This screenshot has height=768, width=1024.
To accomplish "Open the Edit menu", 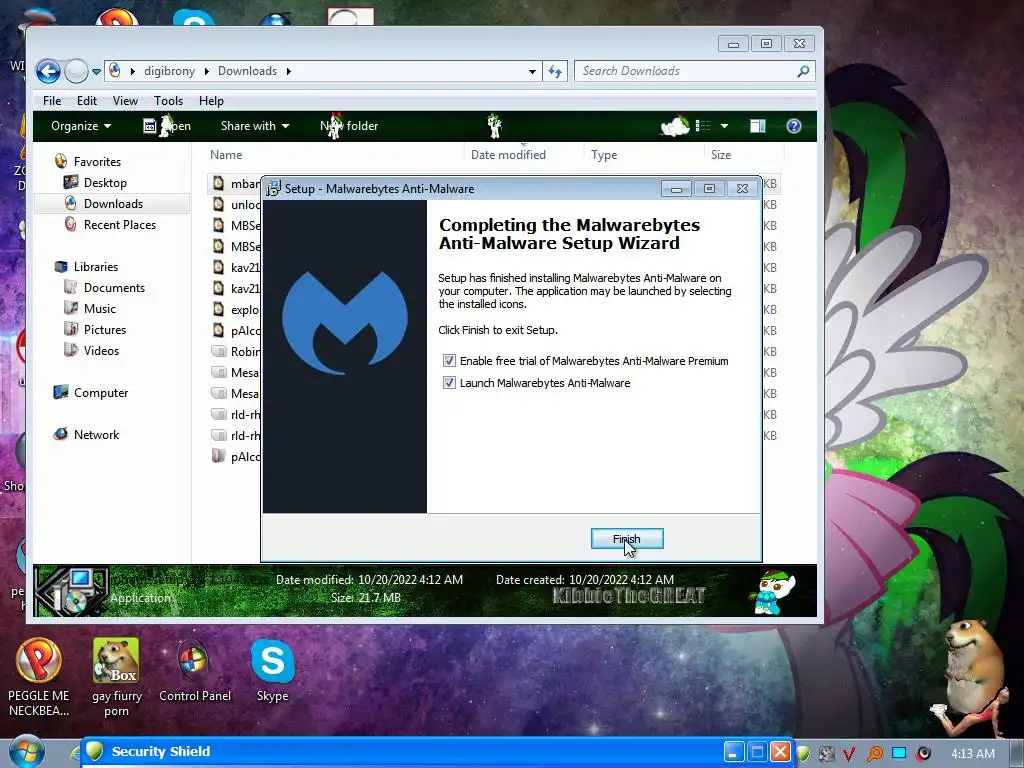I will click(x=87, y=101).
